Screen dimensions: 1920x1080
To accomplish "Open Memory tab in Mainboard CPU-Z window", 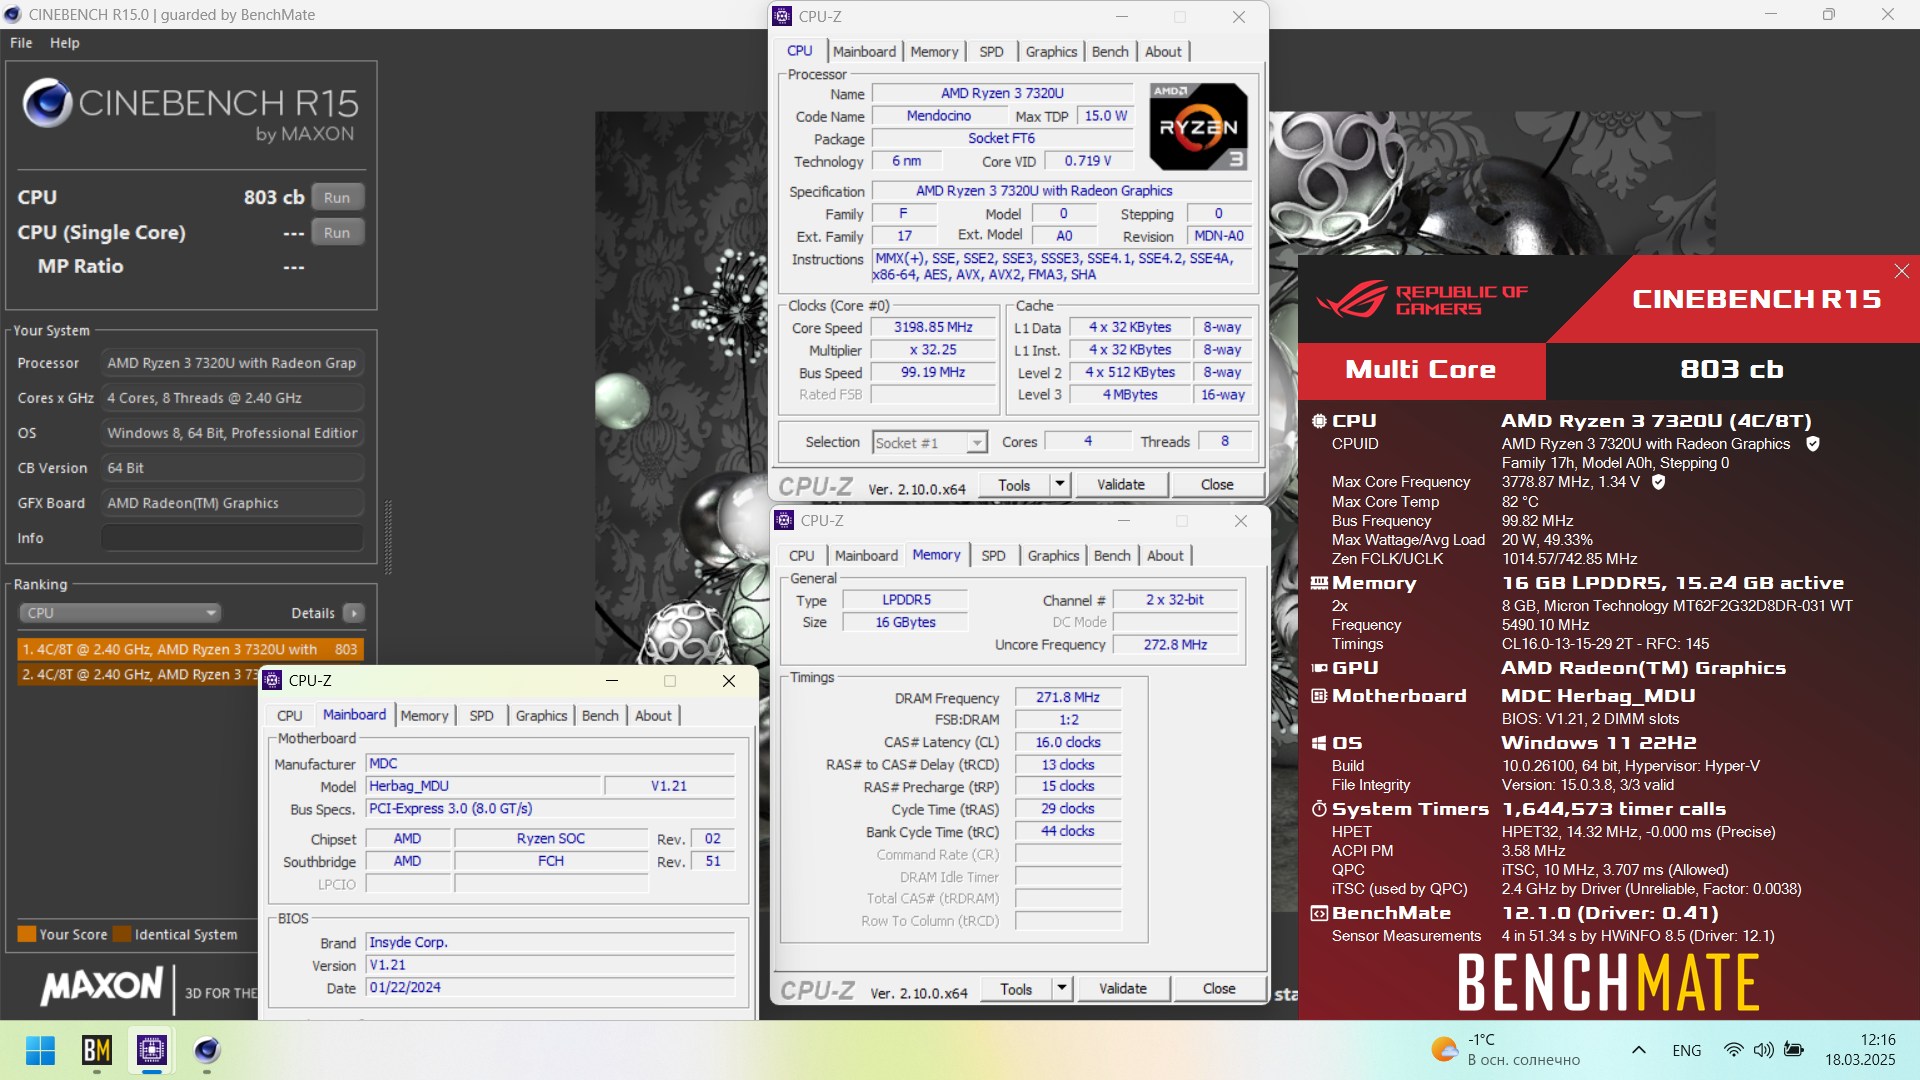I will click(x=424, y=716).
